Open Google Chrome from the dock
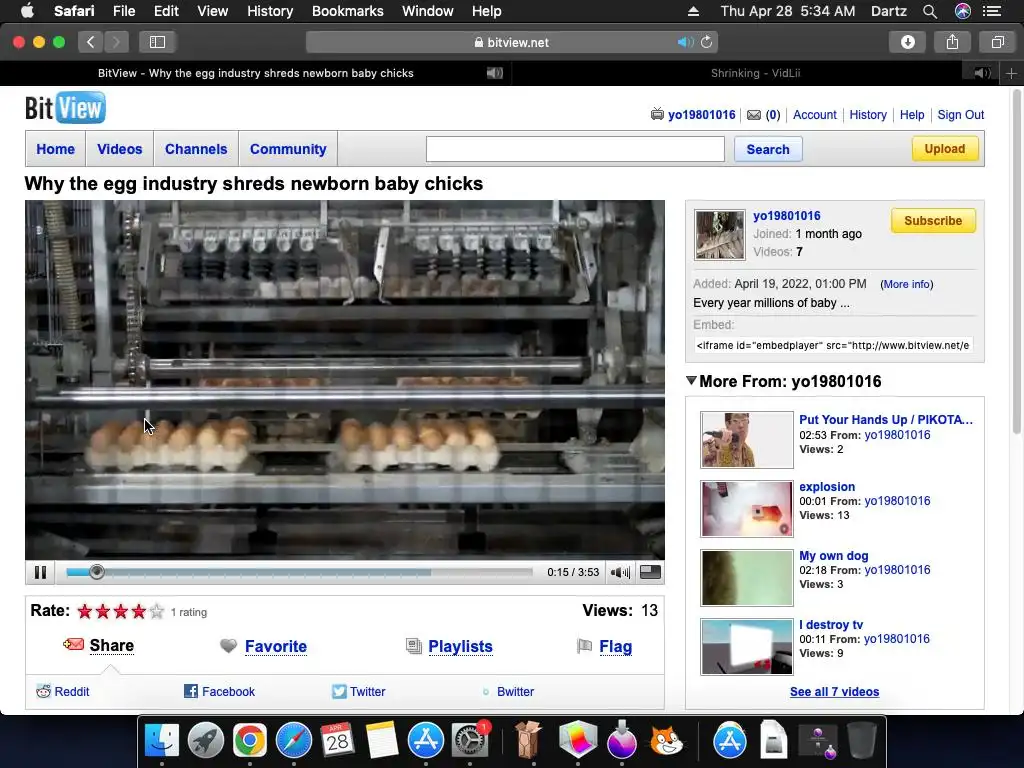Viewport: 1024px width, 768px height. (249, 741)
